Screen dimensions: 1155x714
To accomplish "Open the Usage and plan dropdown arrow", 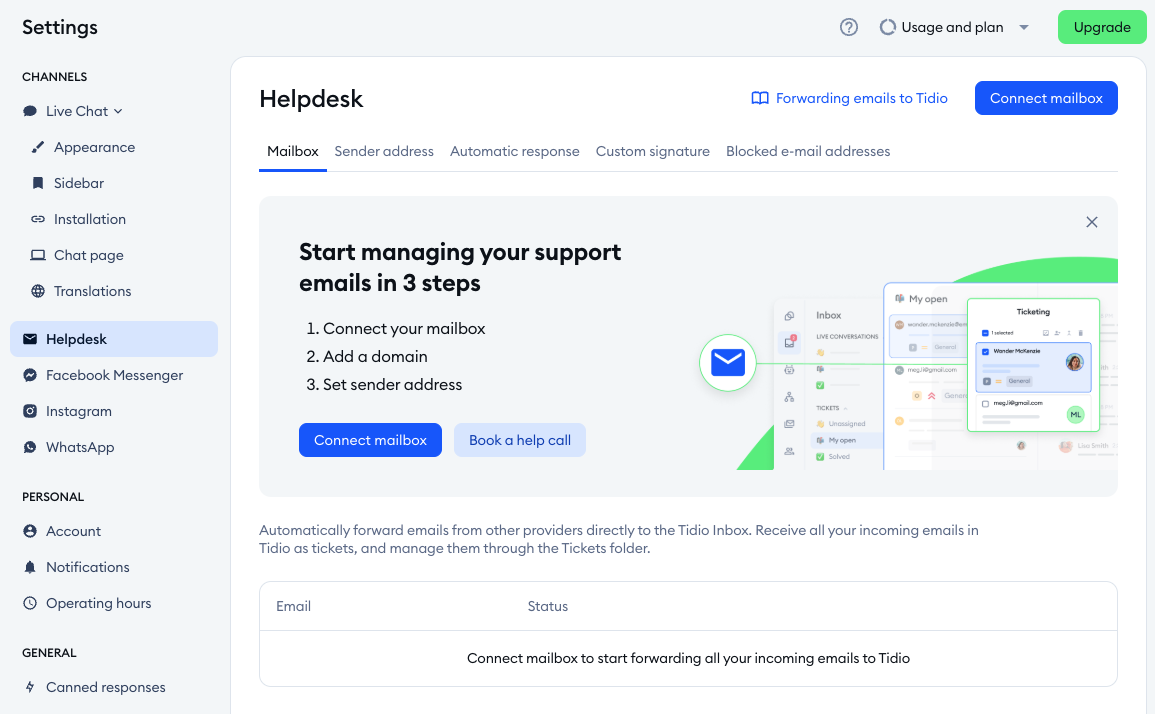I will [x=1024, y=27].
